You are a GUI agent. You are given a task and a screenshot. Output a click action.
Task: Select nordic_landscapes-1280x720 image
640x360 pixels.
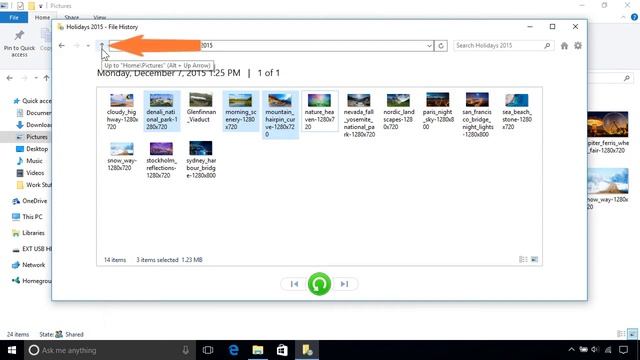[398, 111]
